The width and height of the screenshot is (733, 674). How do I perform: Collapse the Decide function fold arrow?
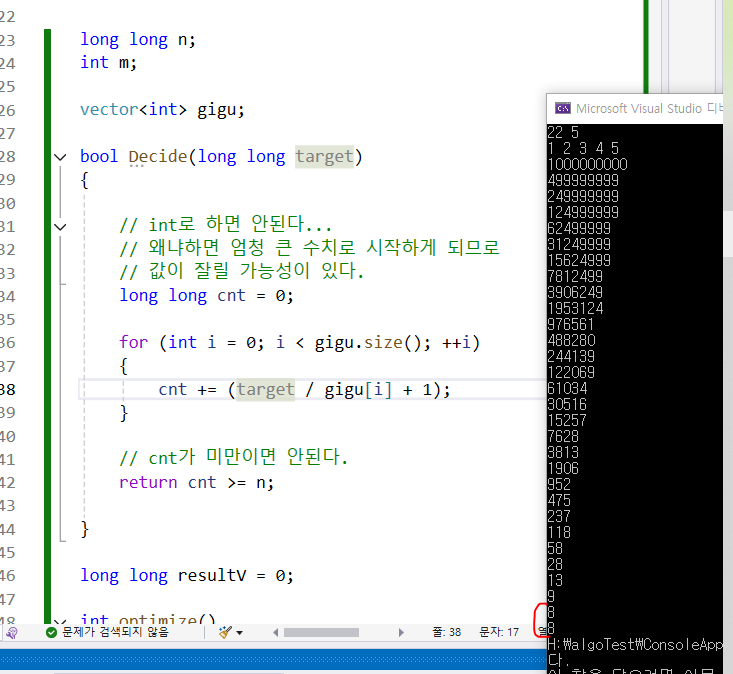60,157
